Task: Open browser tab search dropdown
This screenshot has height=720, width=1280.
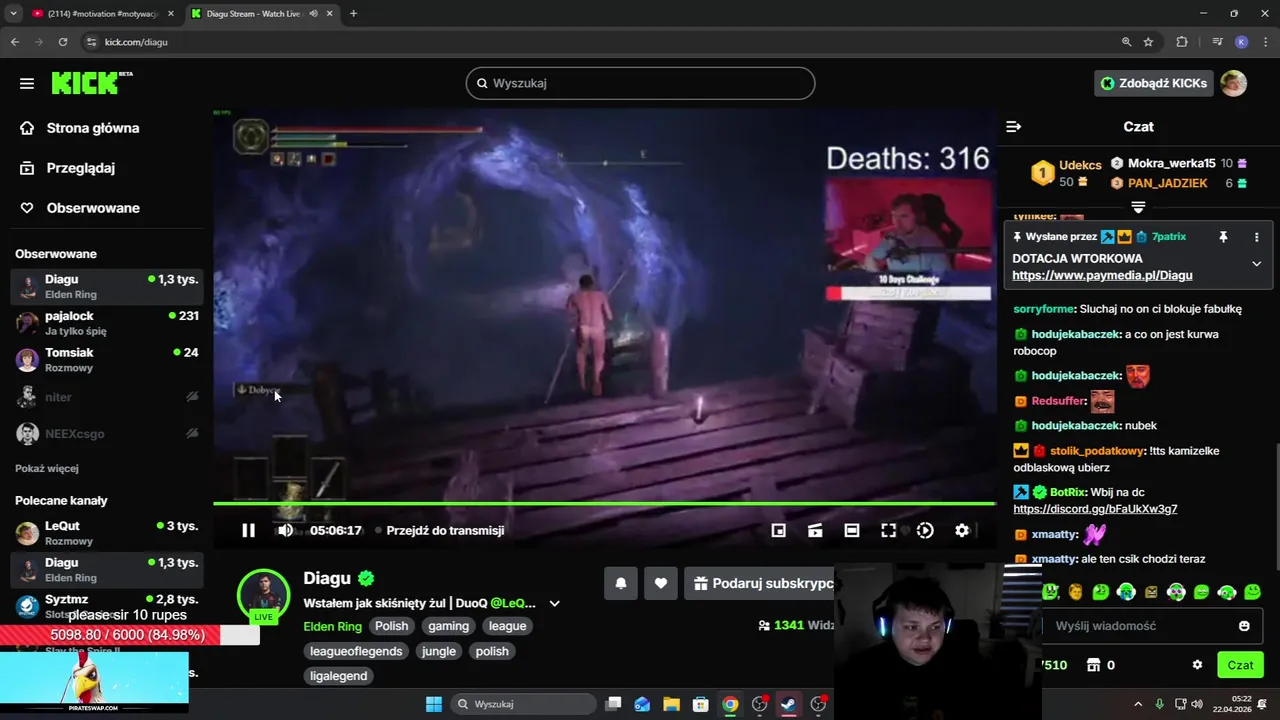Action: 13,14
